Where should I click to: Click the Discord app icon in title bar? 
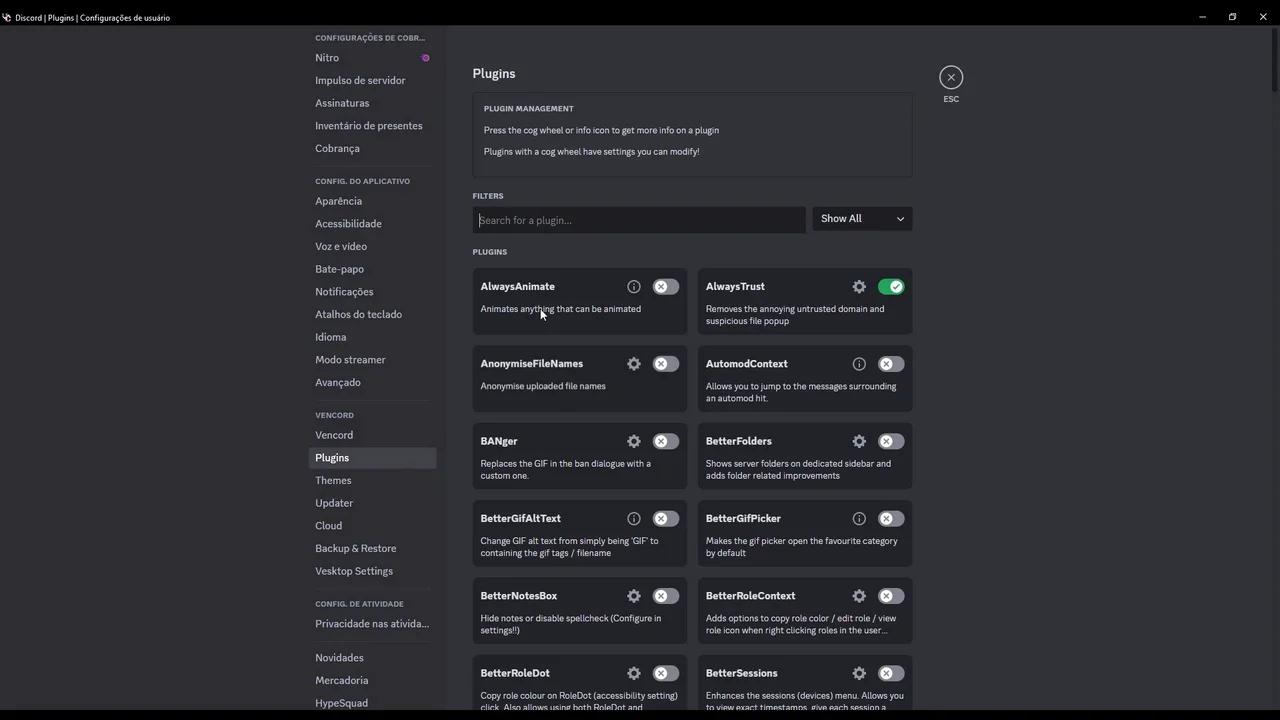[7, 17]
